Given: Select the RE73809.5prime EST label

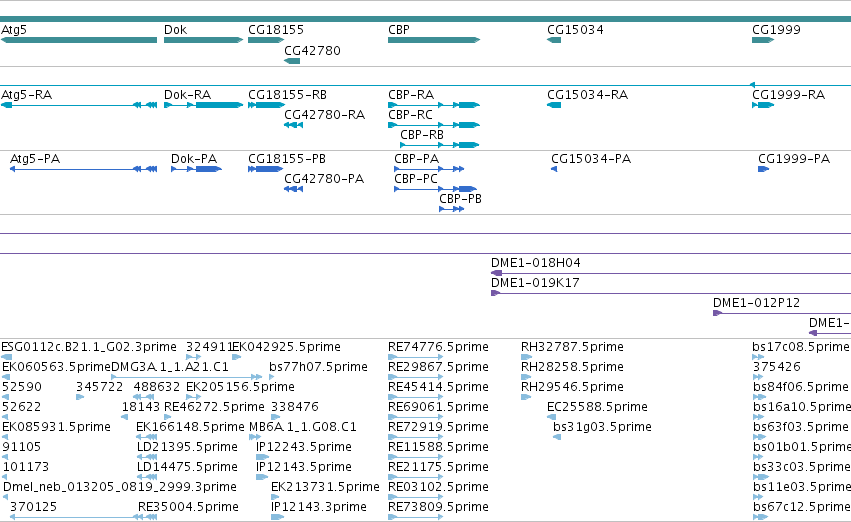Looking at the screenshot, I should pyautogui.click(x=439, y=507).
